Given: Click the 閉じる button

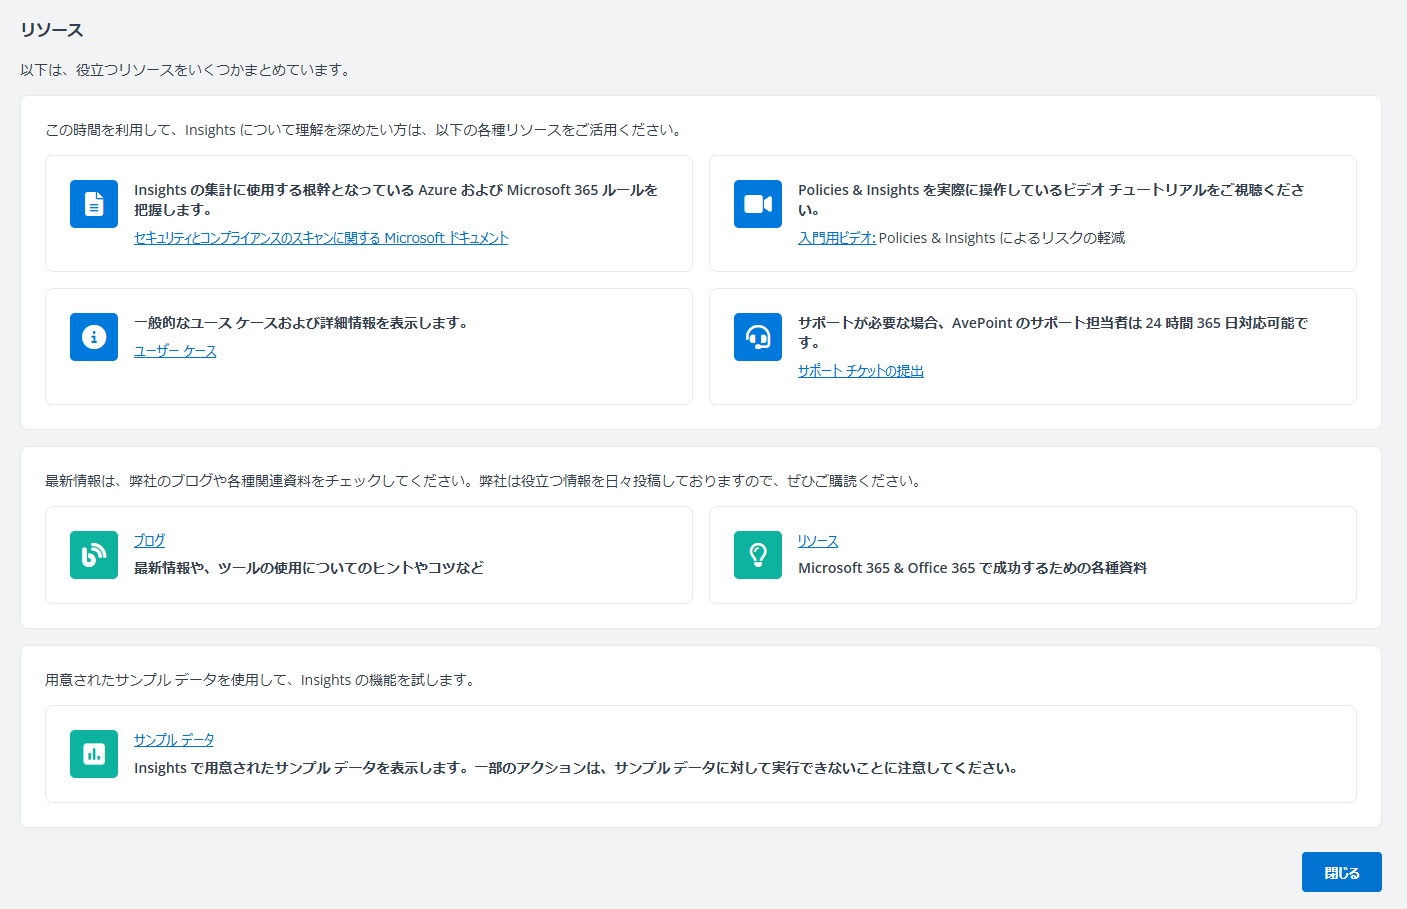Looking at the screenshot, I should 1341,872.
